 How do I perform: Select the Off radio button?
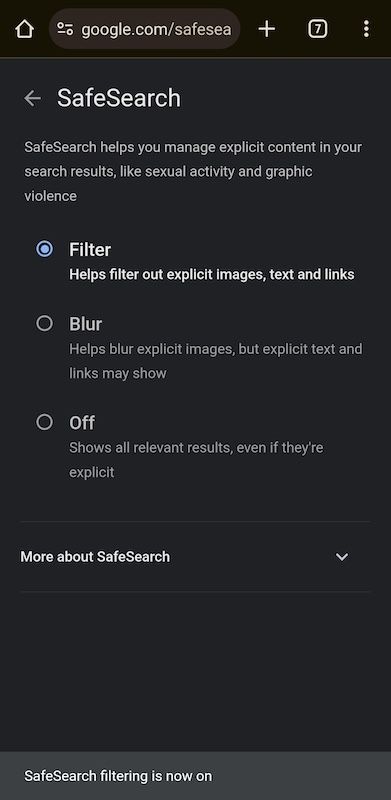point(44,422)
